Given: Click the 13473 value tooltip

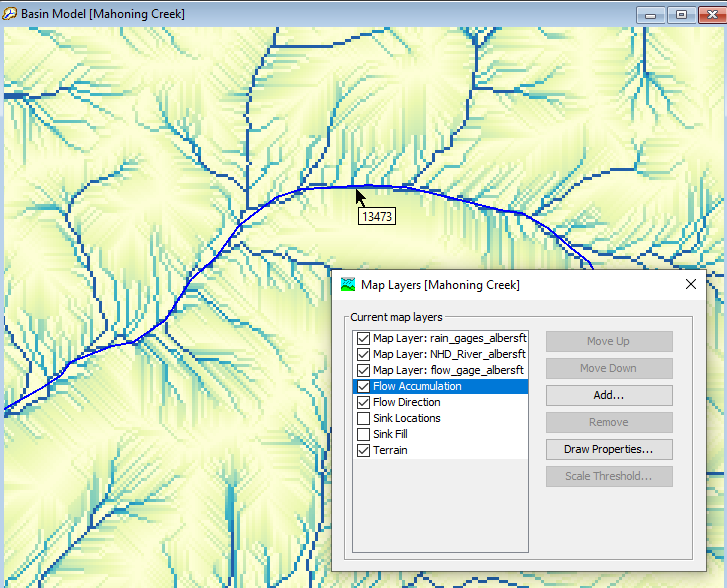Looking at the screenshot, I should (377, 217).
